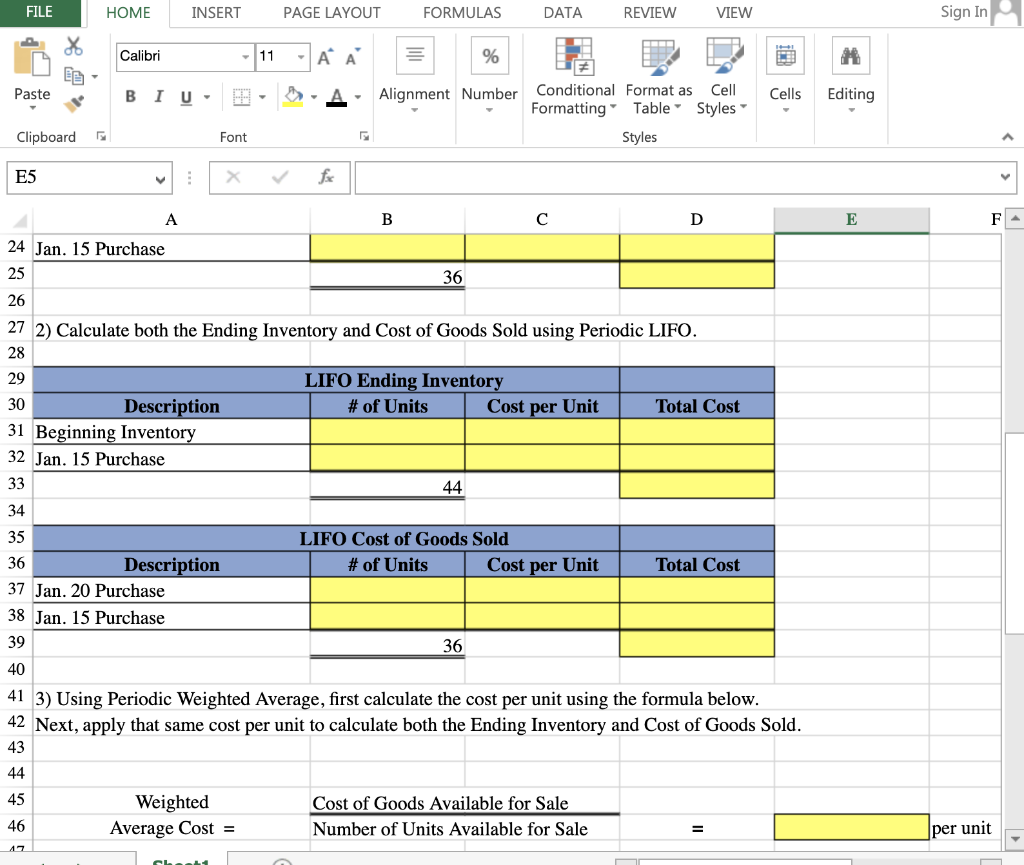This screenshot has width=1024, height=865.
Task: Toggle Bold formatting
Action: point(131,97)
